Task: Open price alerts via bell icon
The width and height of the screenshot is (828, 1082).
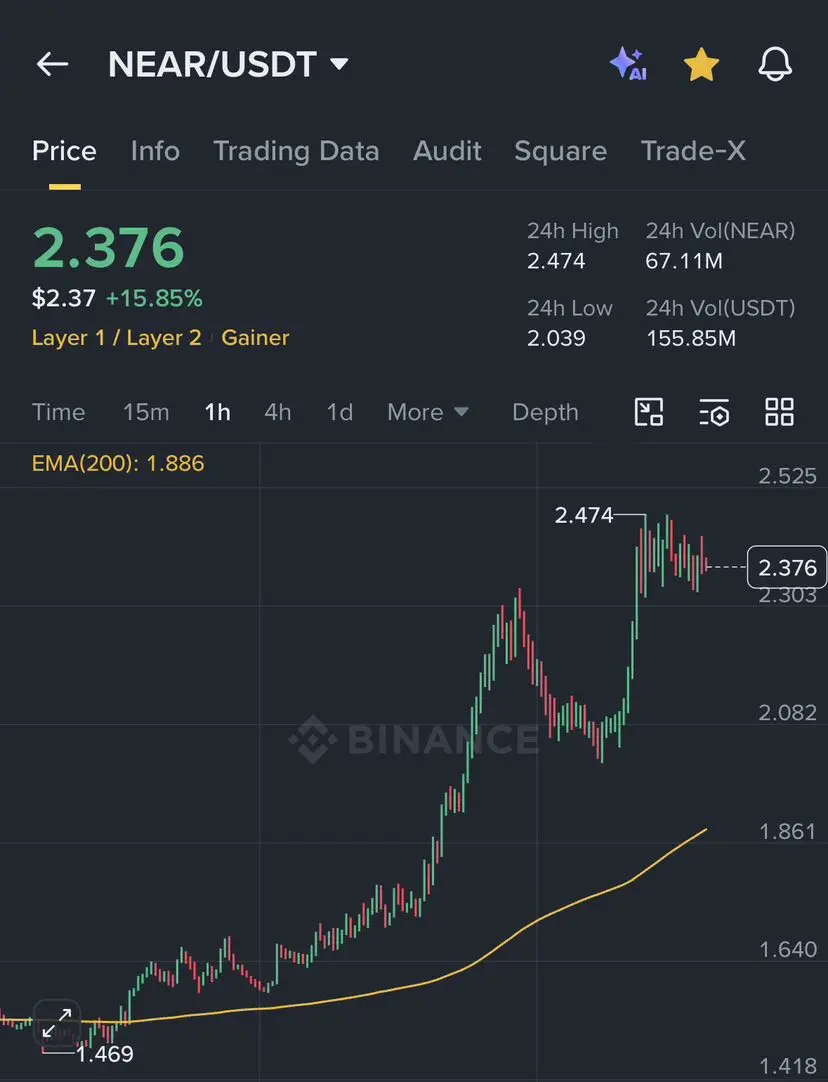Action: (775, 64)
